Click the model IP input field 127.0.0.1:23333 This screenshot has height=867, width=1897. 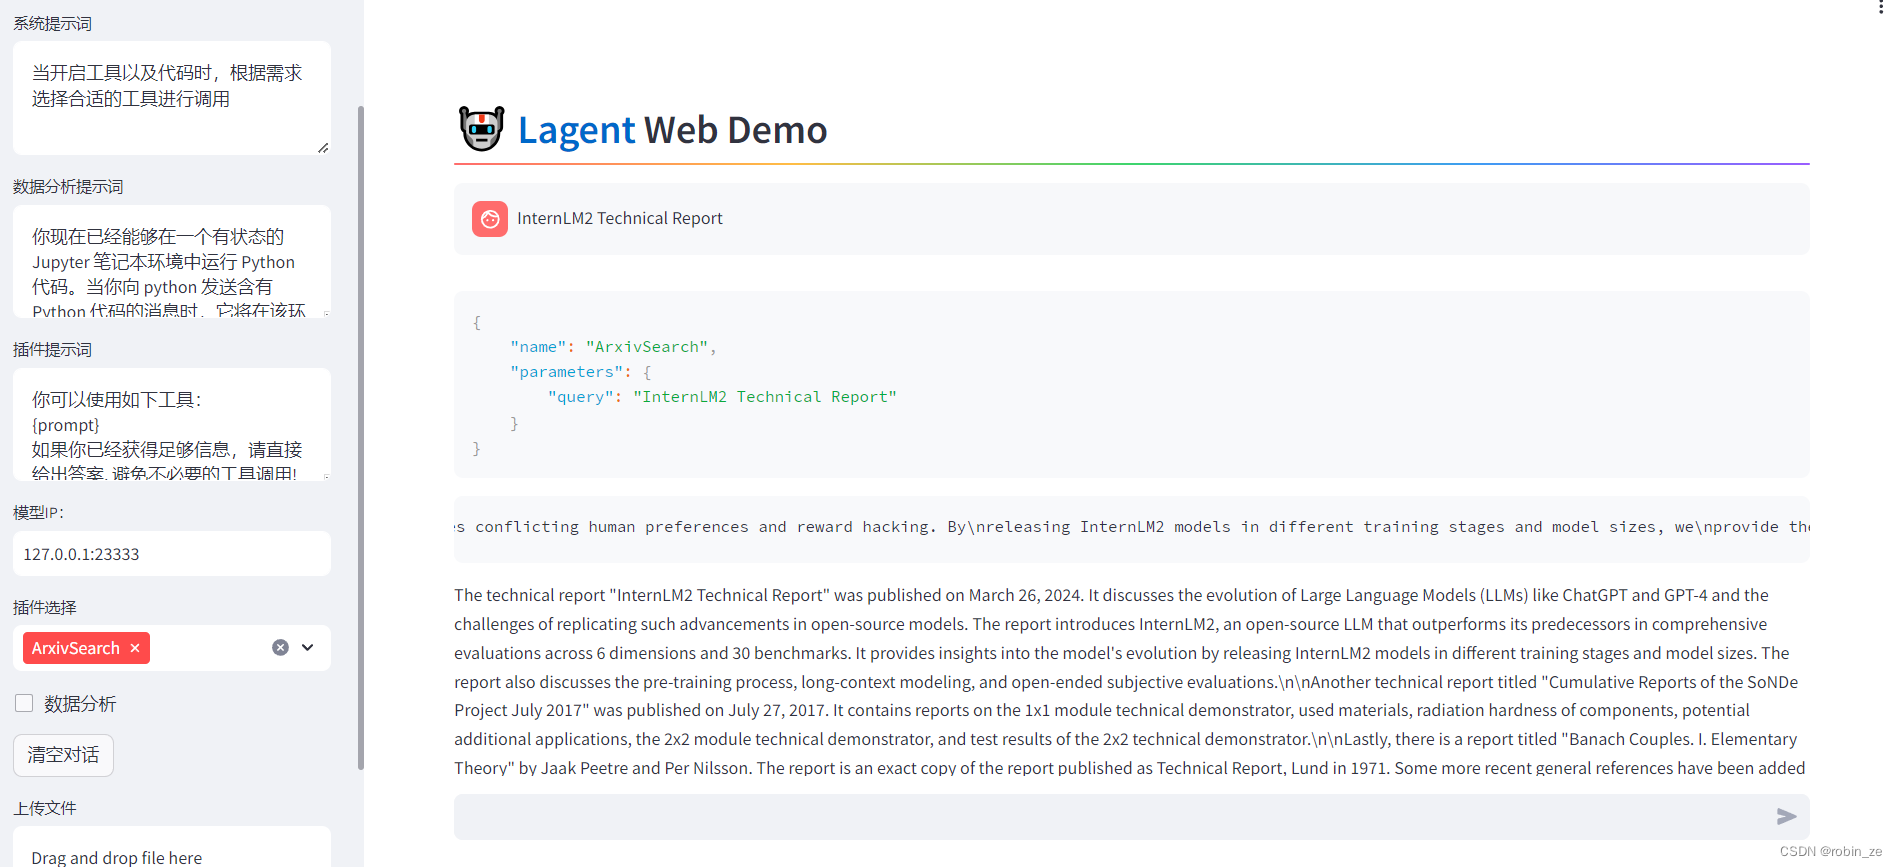pyautogui.click(x=172, y=554)
